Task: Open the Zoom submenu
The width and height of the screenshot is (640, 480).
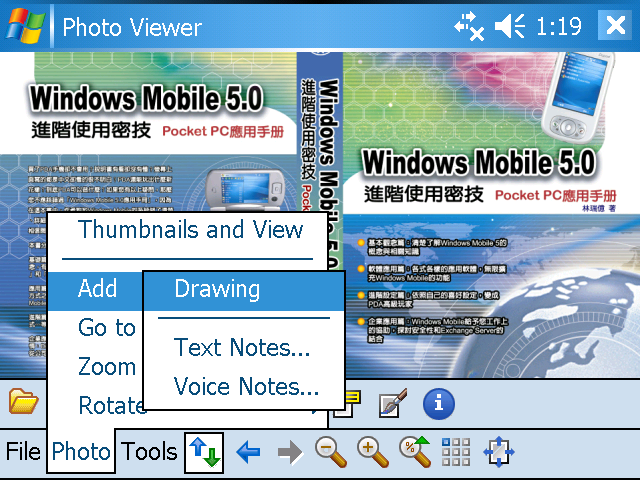Action: [x=96, y=367]
